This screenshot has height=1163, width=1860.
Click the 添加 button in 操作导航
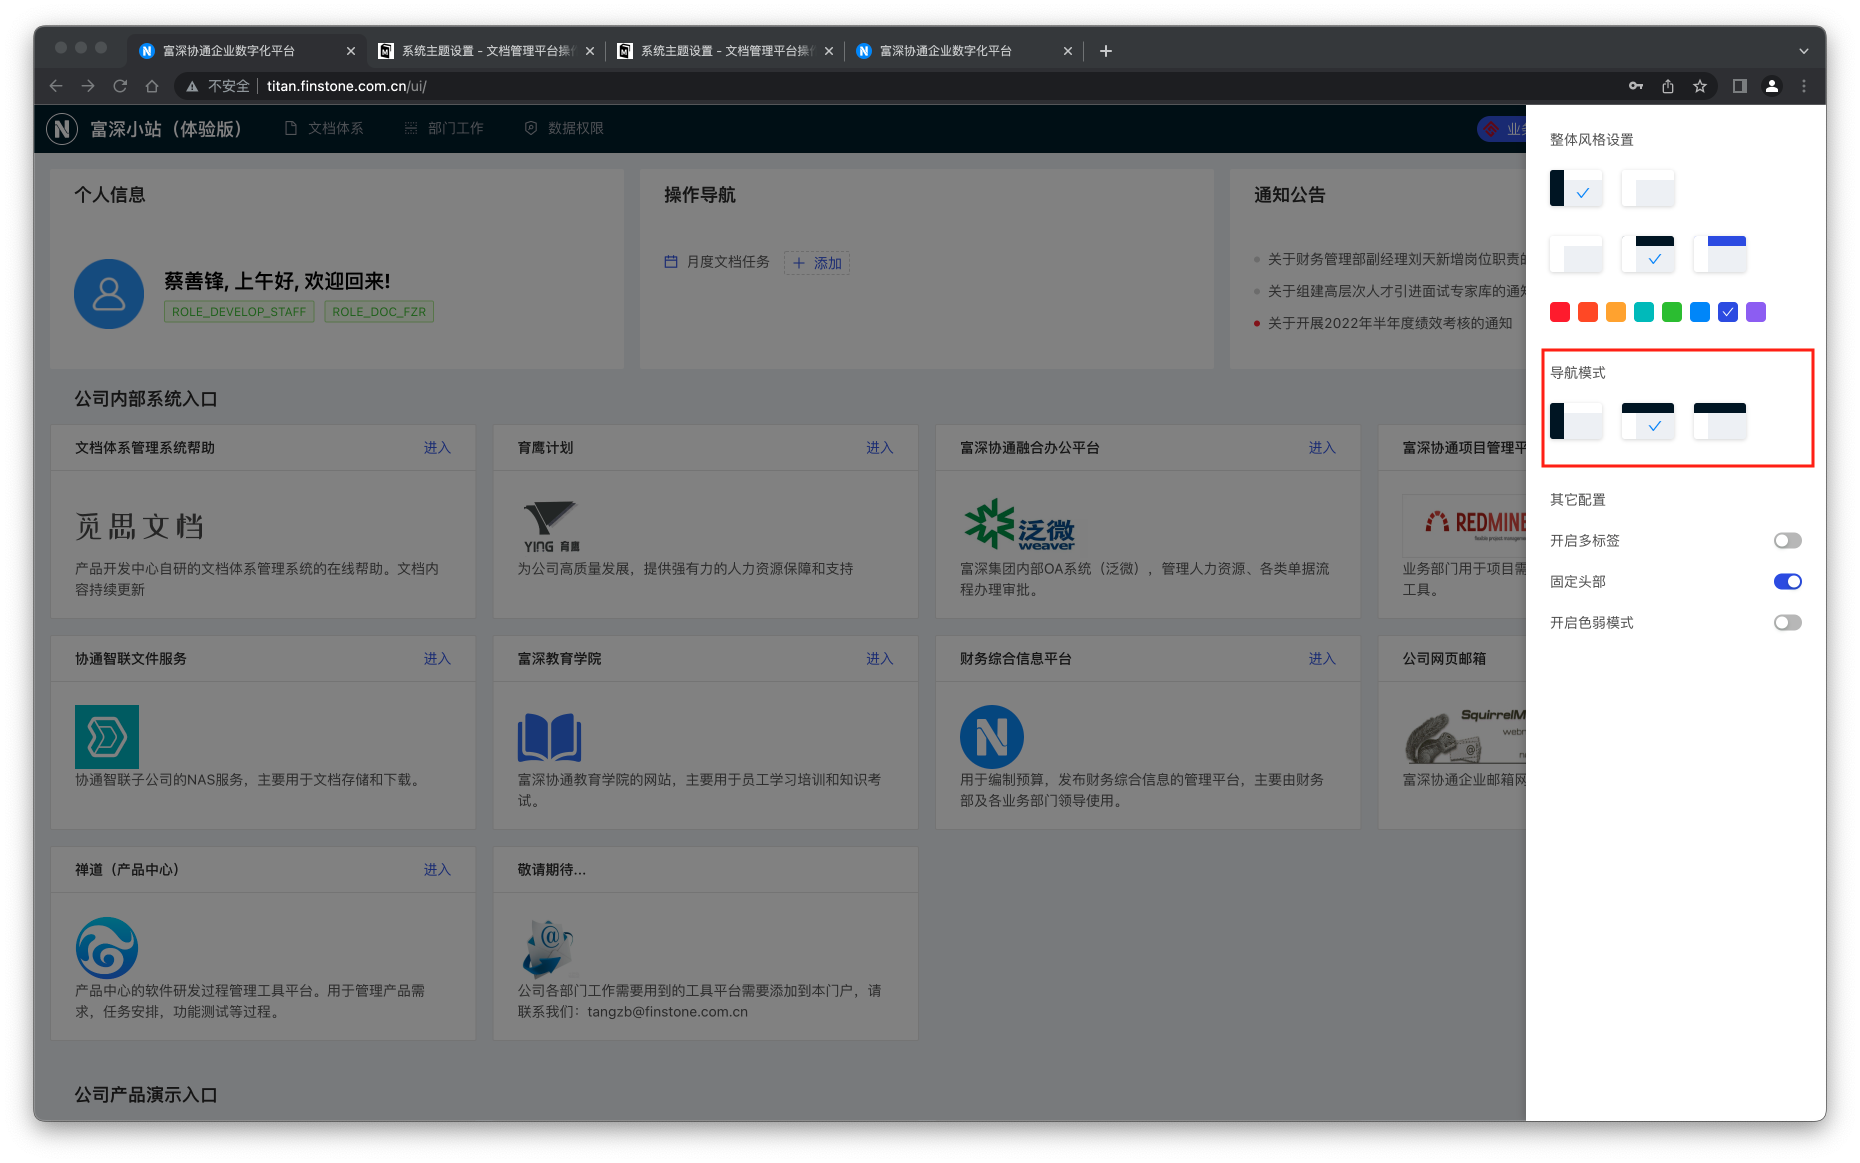(817, 263)
